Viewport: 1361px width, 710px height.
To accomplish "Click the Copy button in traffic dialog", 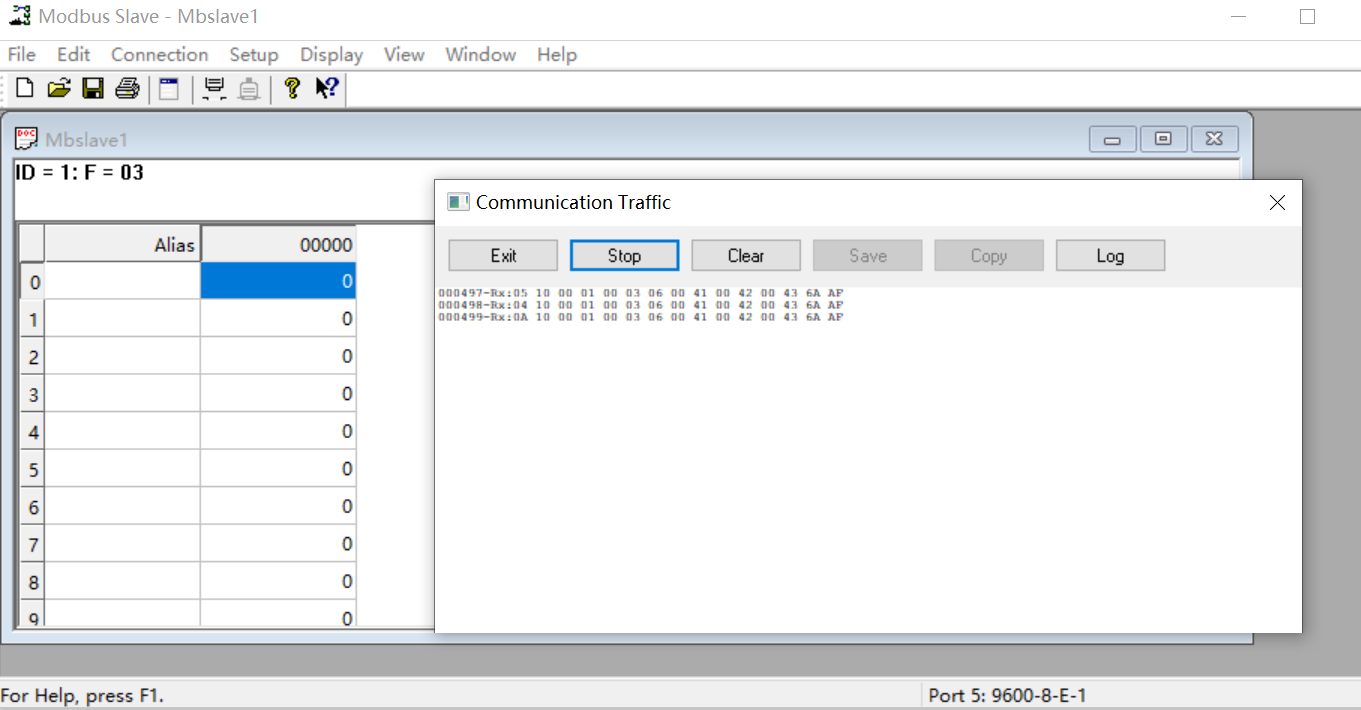I will [x=989, y=255].
